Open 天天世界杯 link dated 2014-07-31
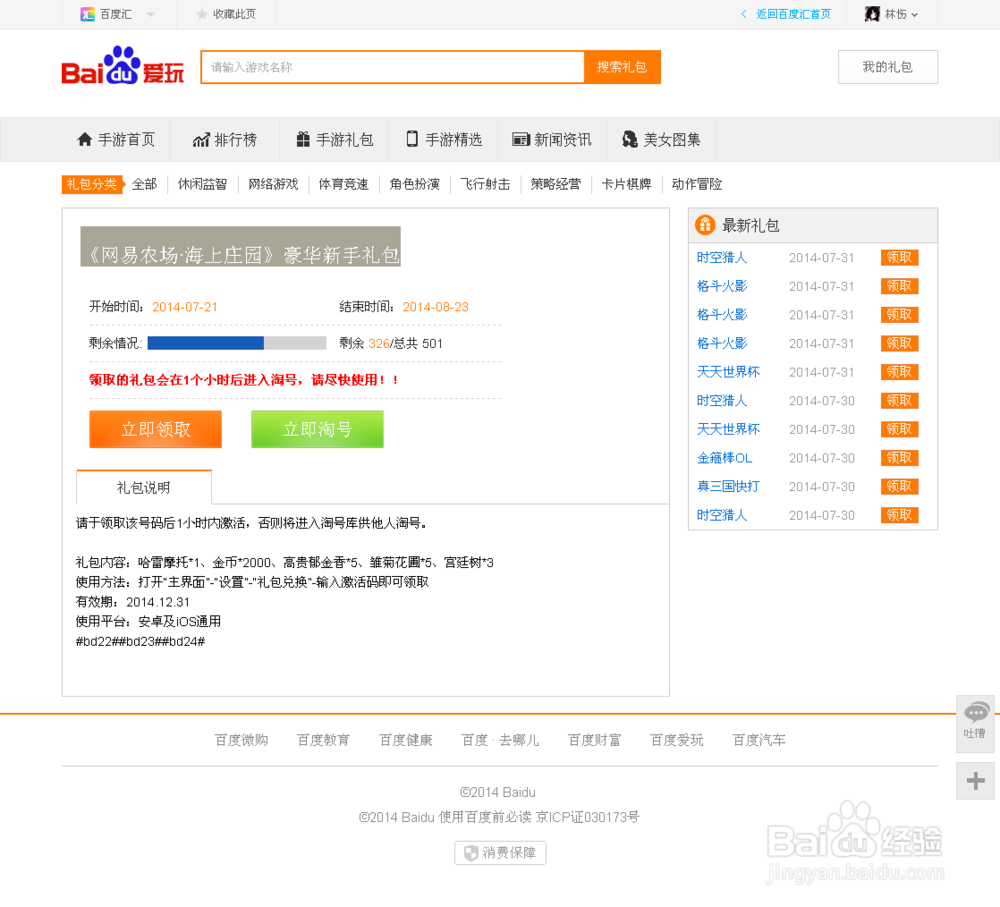This screenshot has width=1000, height=907. pyautogui.click(x=728, y=372)
